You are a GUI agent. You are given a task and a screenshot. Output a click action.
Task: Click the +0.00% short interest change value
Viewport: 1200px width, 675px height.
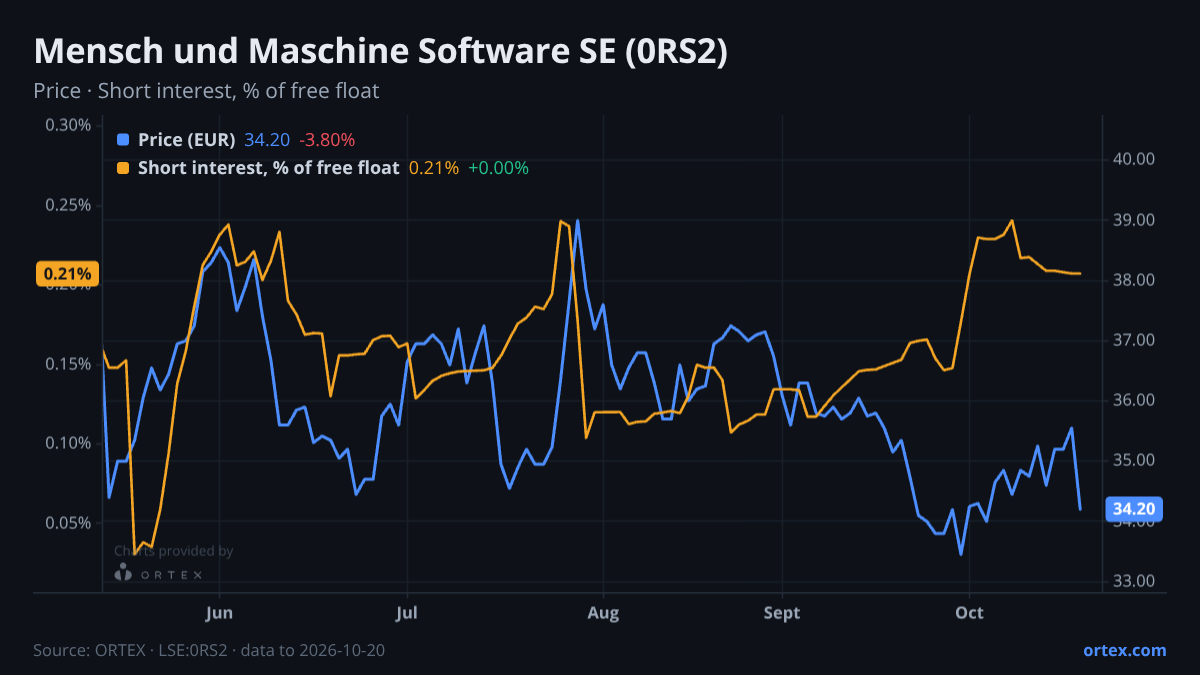(x=498, y=168)
